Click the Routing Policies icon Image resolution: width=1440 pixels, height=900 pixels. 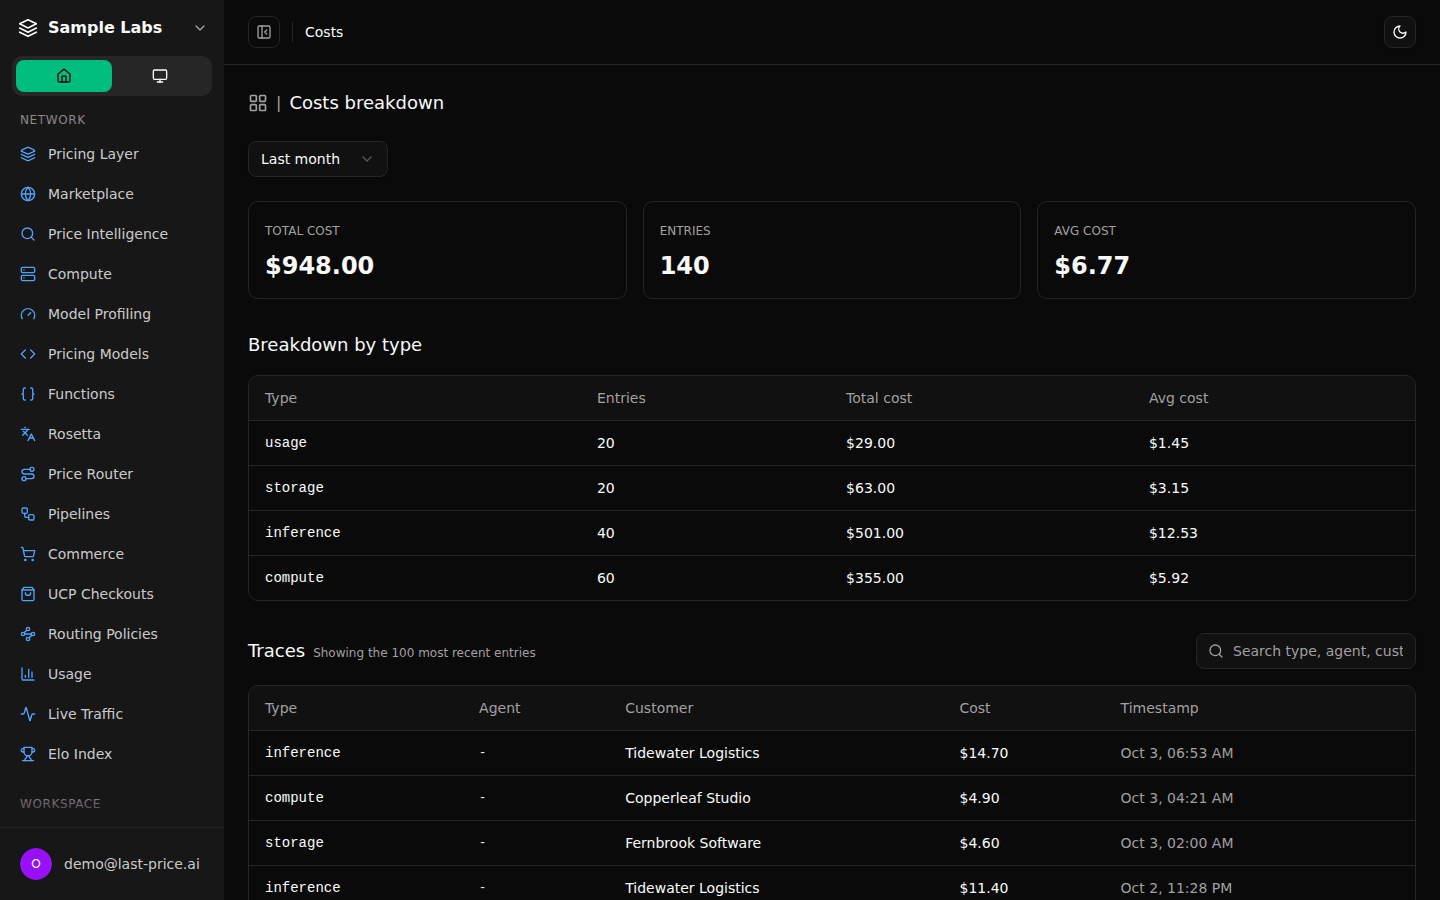[x=28, y=634]
